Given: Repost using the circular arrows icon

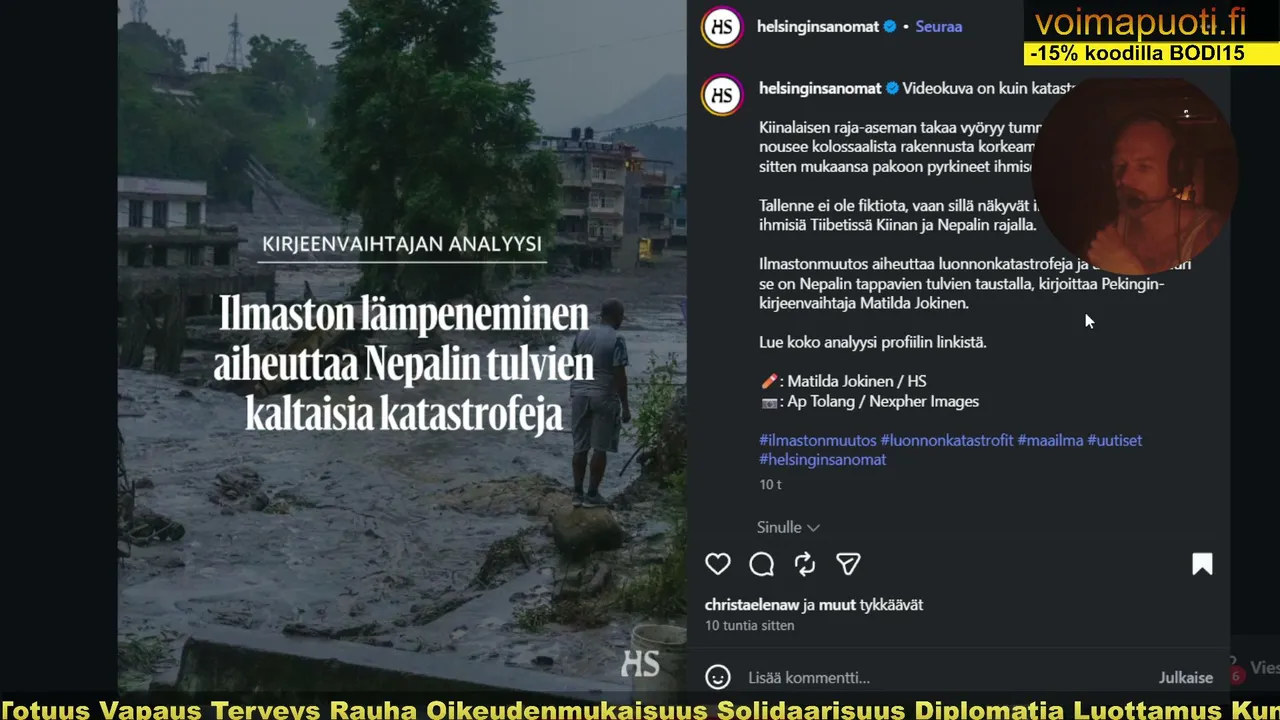Looking at the screenshot, I should 805,564.
